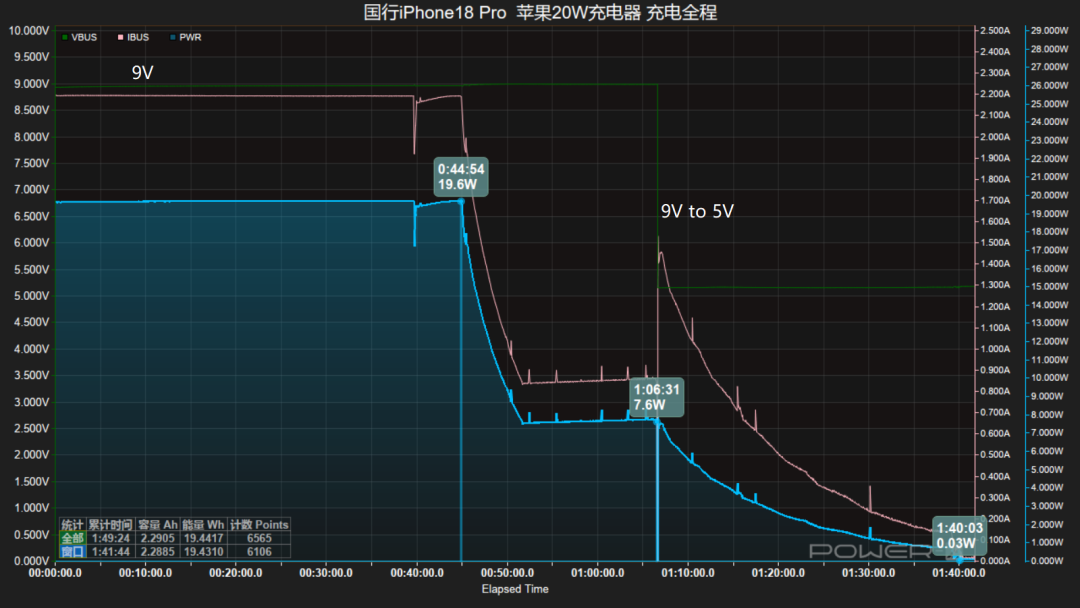1080x608 pixels.
Task: Select the 6565 points count cell
Action: click(259, 538)
